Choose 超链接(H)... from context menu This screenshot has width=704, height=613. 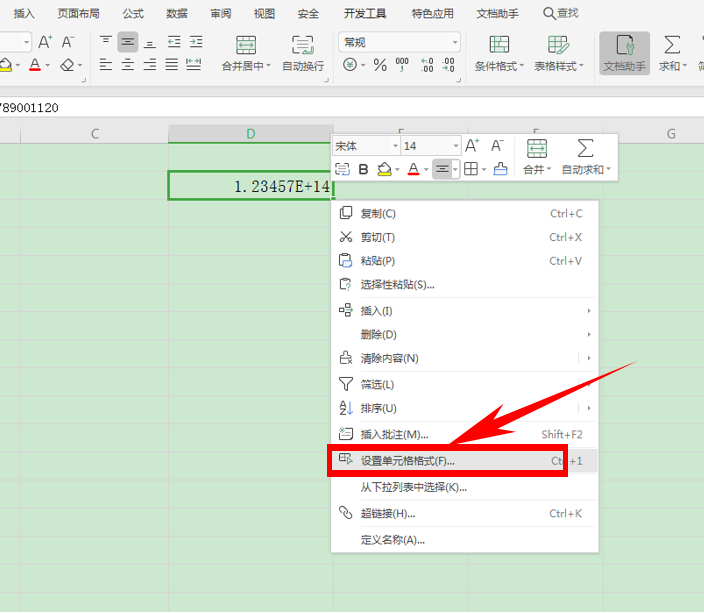tap(464, 513)
